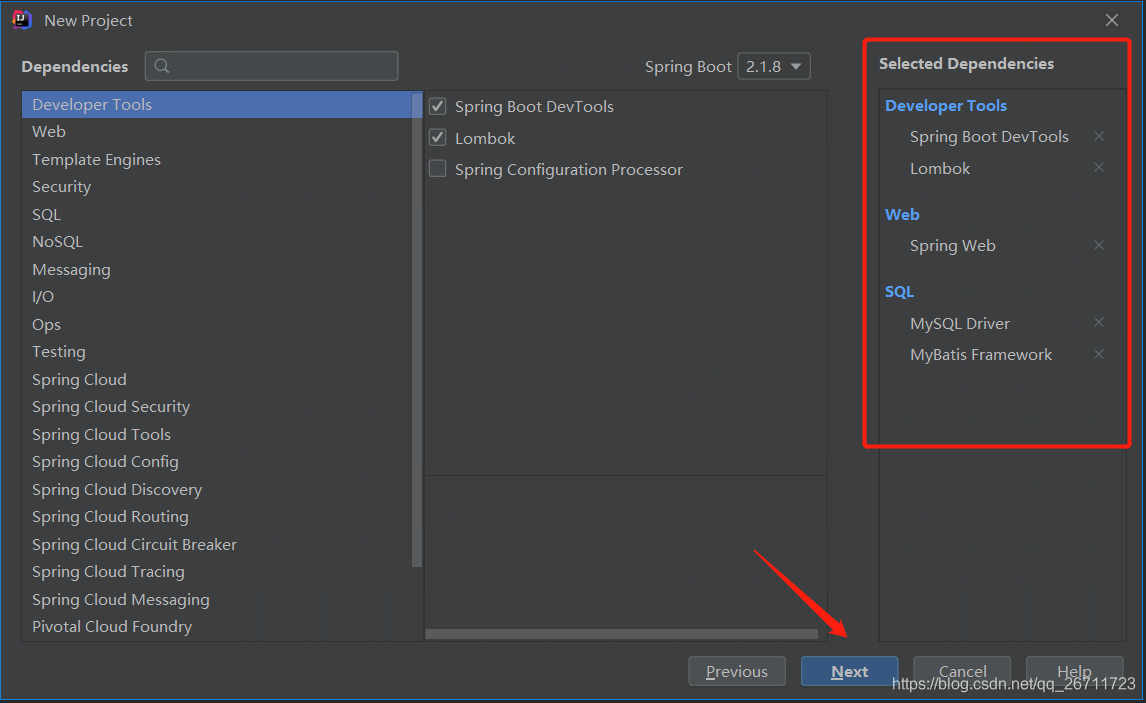Remove MySQL Driver from selected dependencies
The image size is (1146, 703).
click(x=1098, y=322)
